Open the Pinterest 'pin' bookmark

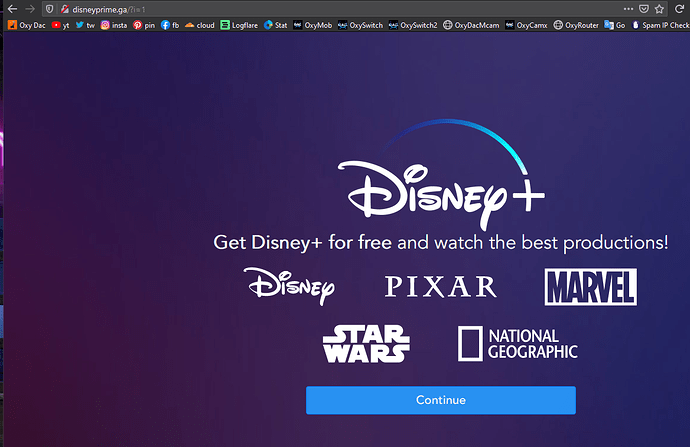tap(145, 25)
